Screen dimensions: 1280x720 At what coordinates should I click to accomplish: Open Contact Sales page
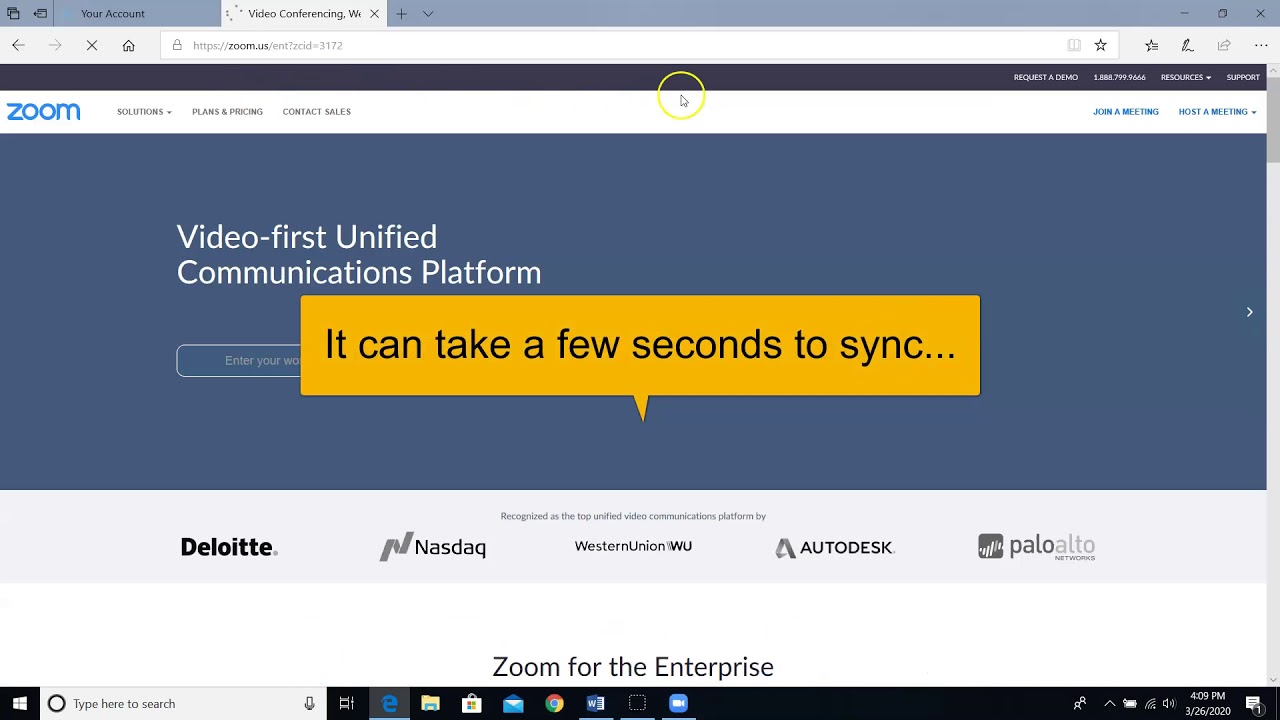point(316,112)
